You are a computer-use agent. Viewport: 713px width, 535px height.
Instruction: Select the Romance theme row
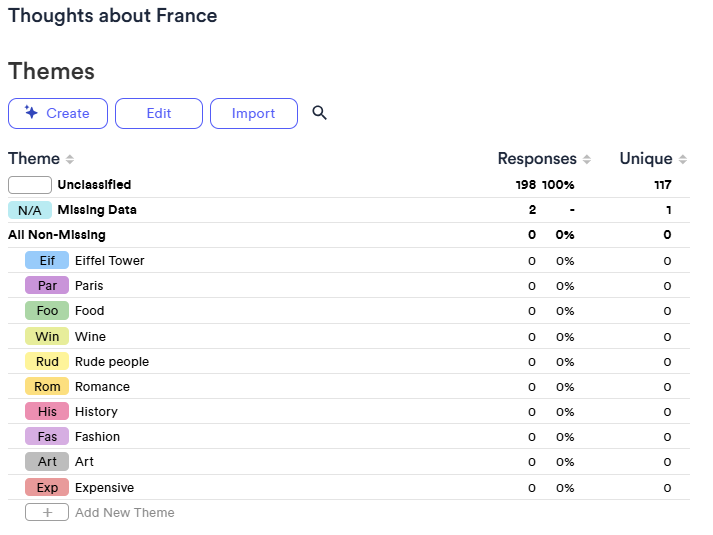349,386
